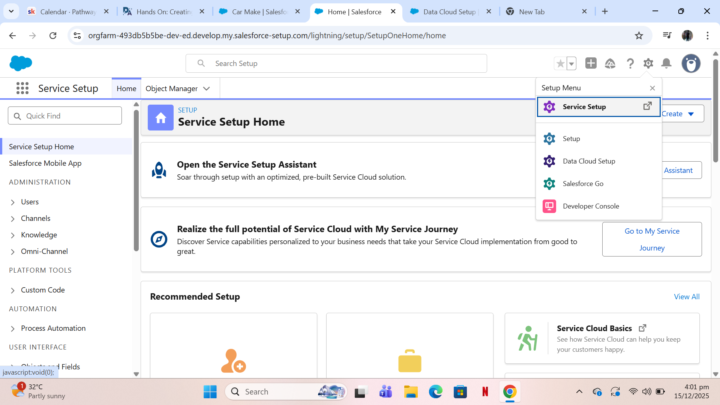Expand the Users tree item

point(13,202)
